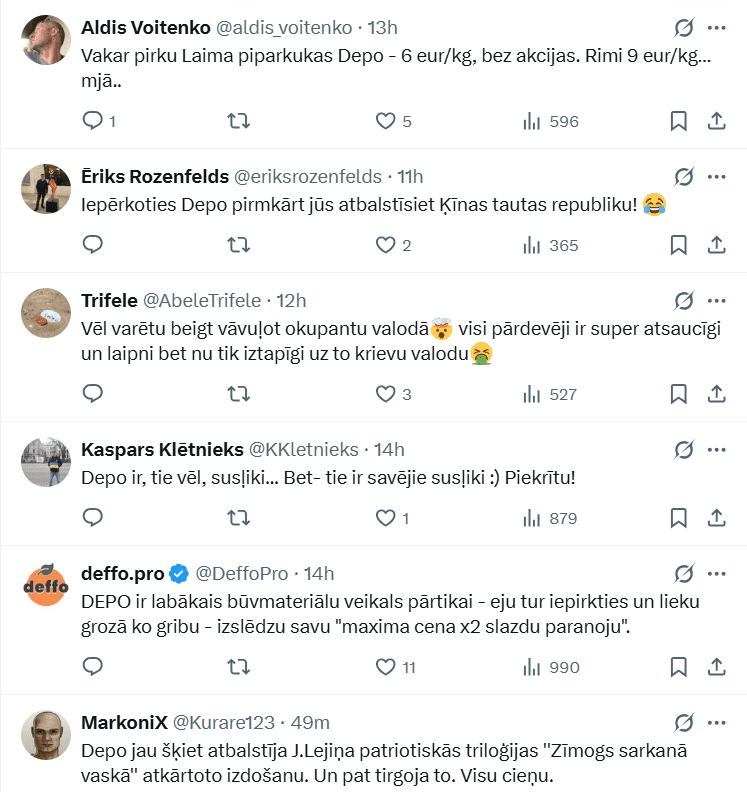
Task: Click Trifele's profile avatar
Action: pyautogui.click(x=45, y=312)
